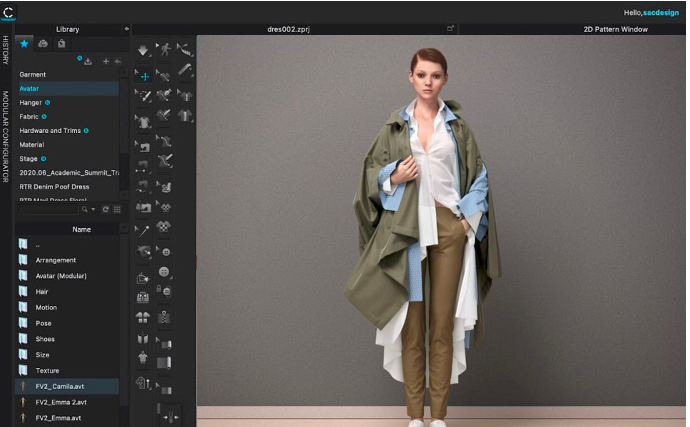
Task: Select the walking avatar motion tool
Action: click(x=165, y=49)
